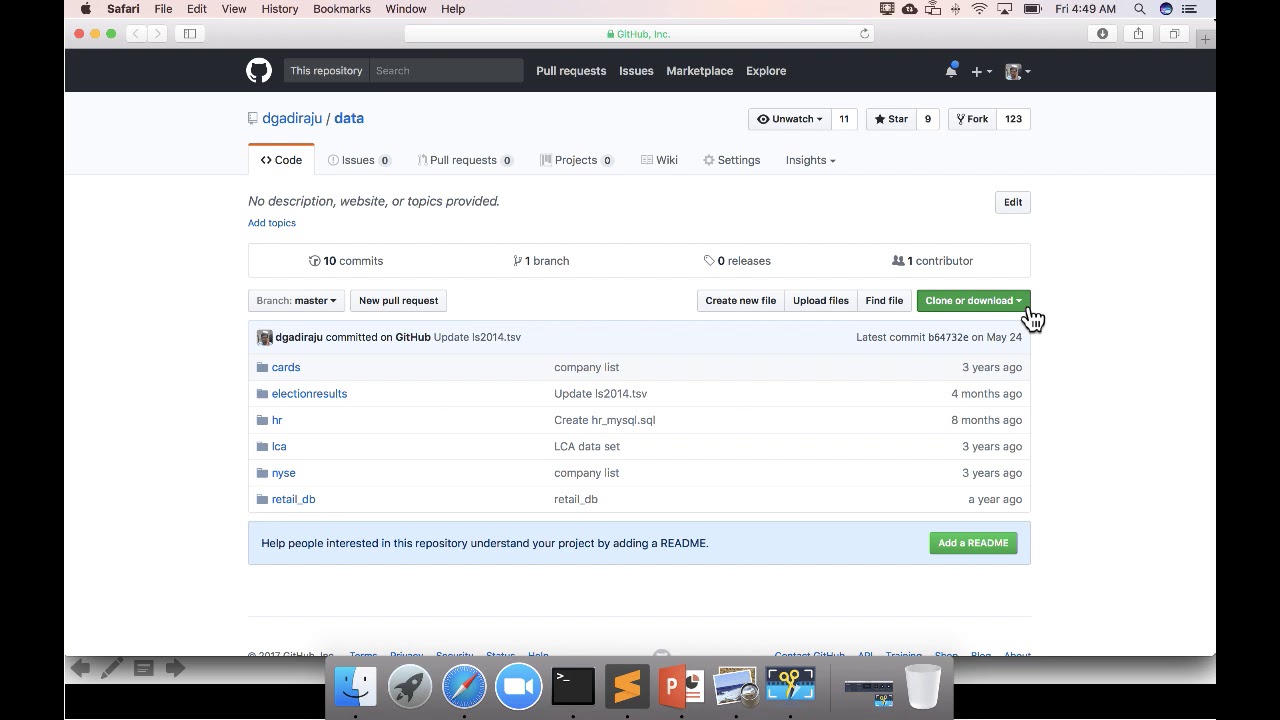Open the electionresults folder
This screenshot has width=1280, height=720.
tap(309, 394)
